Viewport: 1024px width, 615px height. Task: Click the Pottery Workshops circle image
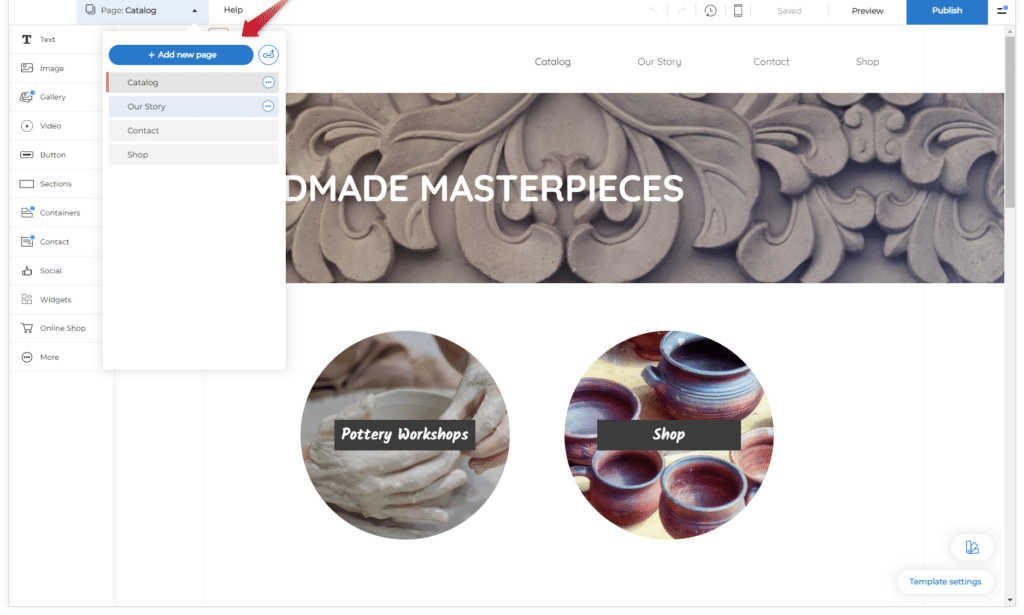(x=405, y=435)
